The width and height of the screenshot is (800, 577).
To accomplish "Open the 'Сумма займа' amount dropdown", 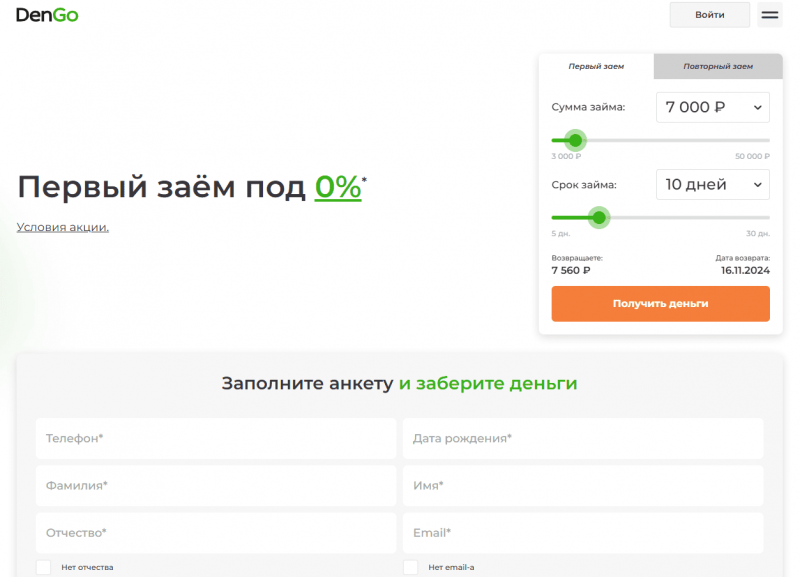I will (x=712, y=107).
